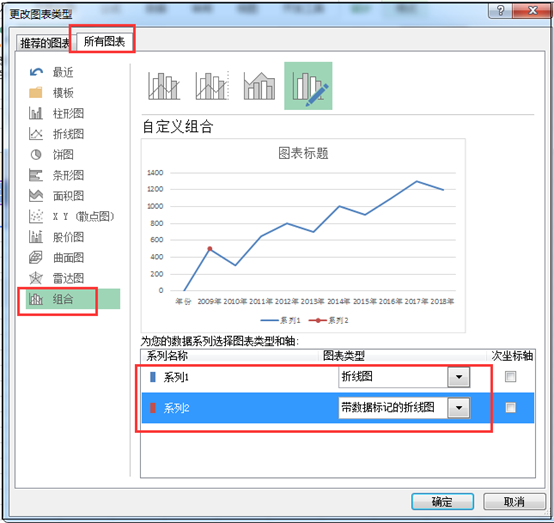The height and width of the screenshot is (523, 554).
Task: Select stacked area-clustered column combo icon
Action: coord(259,86)
